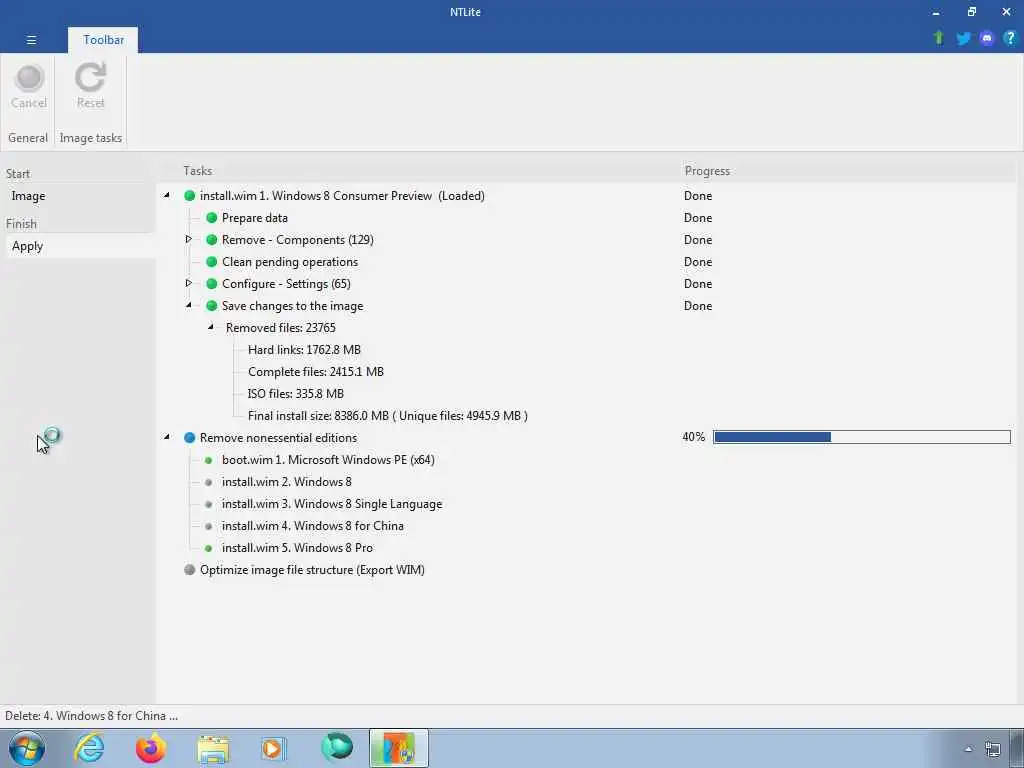Open the Twitter link icon
This screenshot has height=768, width=1024.
click(x=963, y=39)
